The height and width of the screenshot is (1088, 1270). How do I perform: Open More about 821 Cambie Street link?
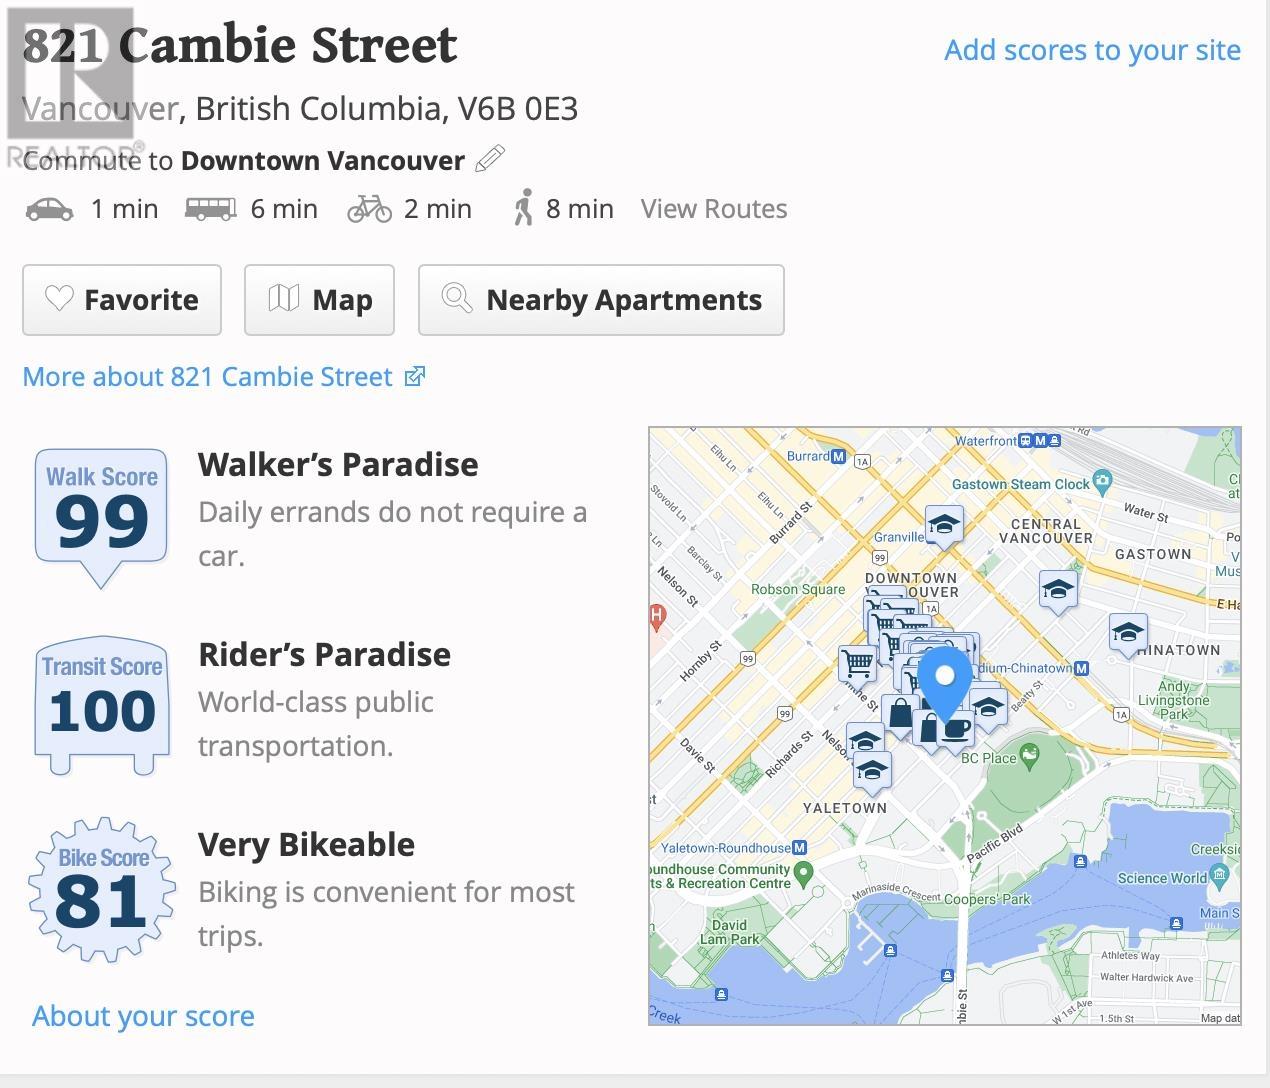pyautogui.click(x=224, y=377)
